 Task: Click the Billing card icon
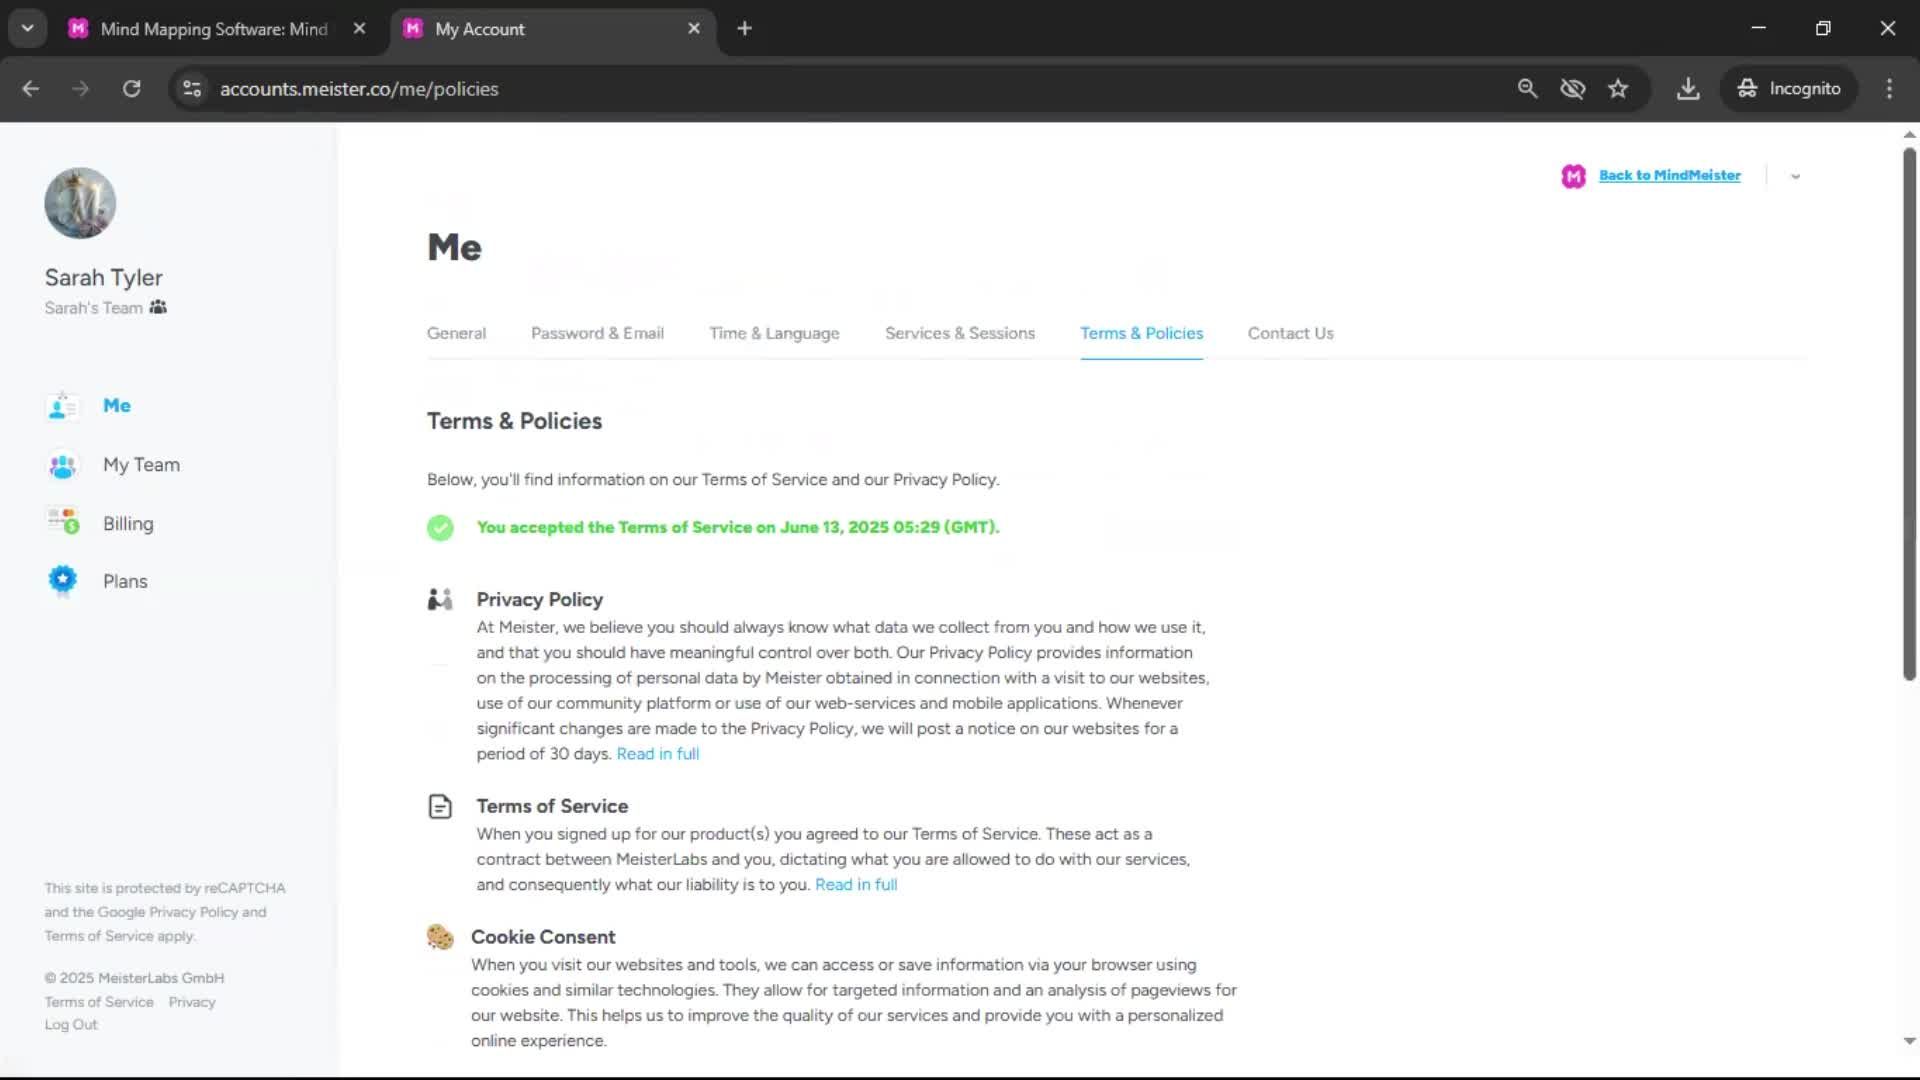(x=62, y=521)
